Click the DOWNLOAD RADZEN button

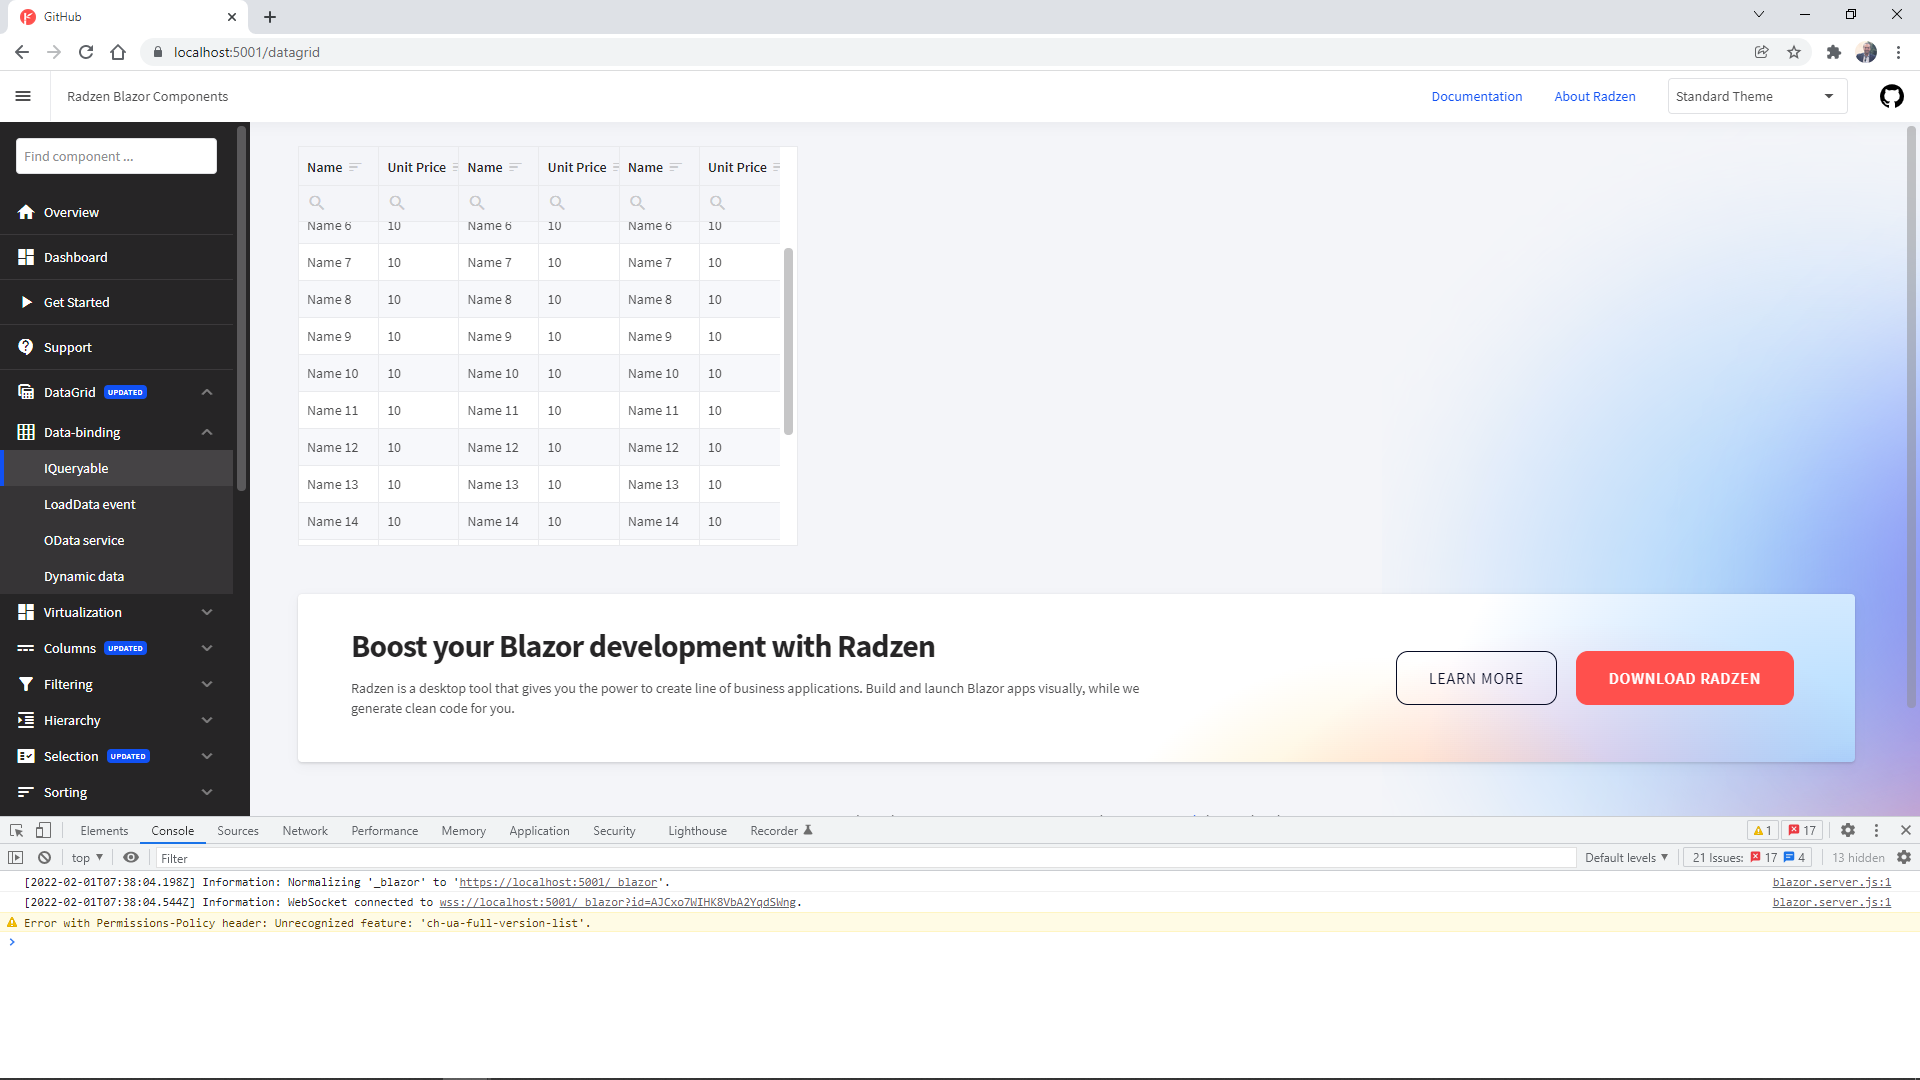point(1684,678)
